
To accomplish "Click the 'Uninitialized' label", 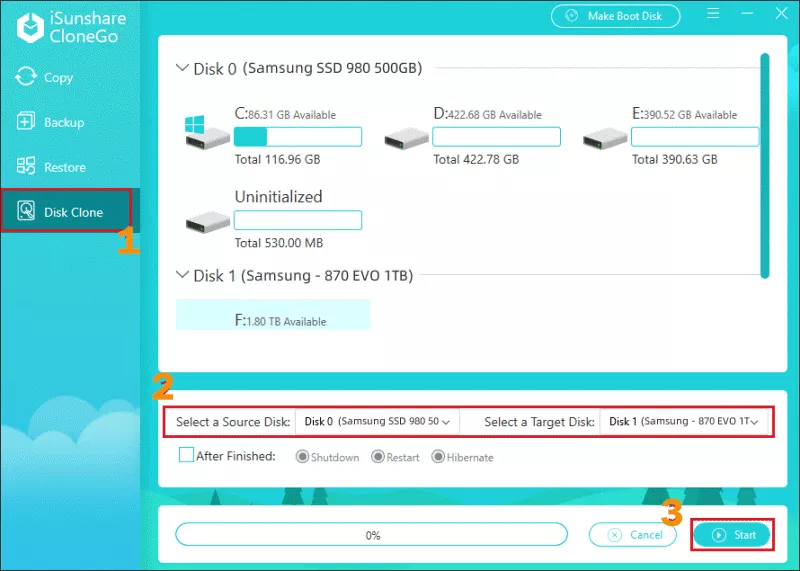I will pyautogui.click(x=279, y=196).
